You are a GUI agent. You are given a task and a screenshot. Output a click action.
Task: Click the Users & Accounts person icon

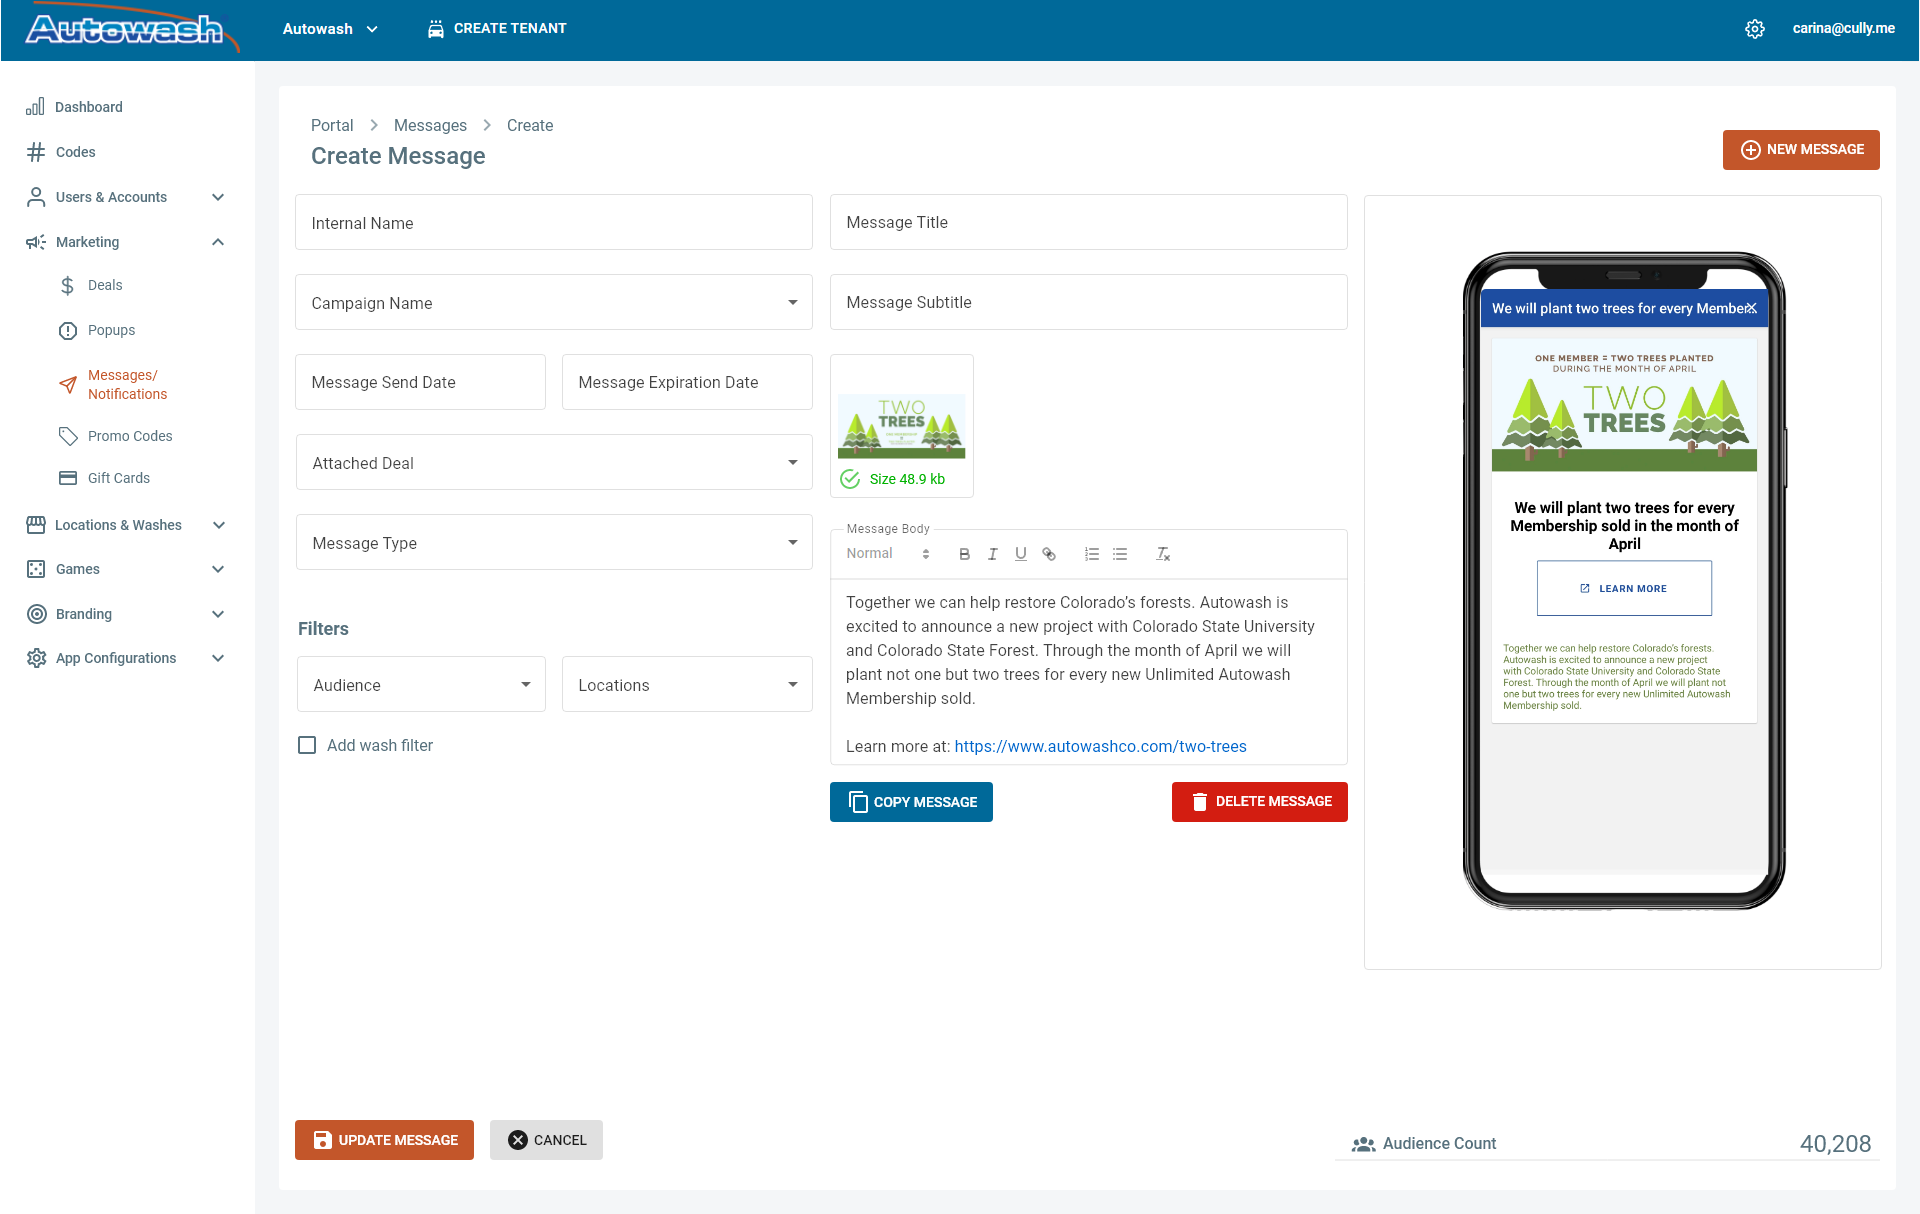[x=36, y=197]
